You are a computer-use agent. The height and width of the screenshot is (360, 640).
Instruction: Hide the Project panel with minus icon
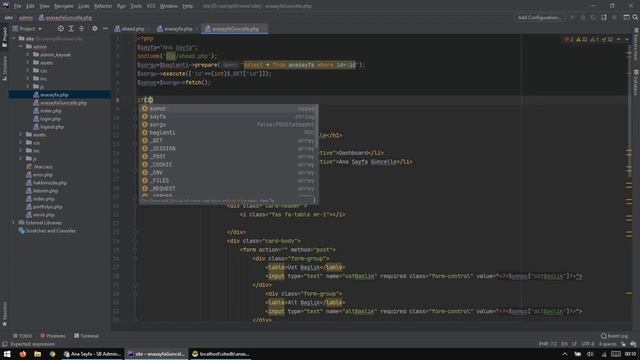tap(105, 29)
